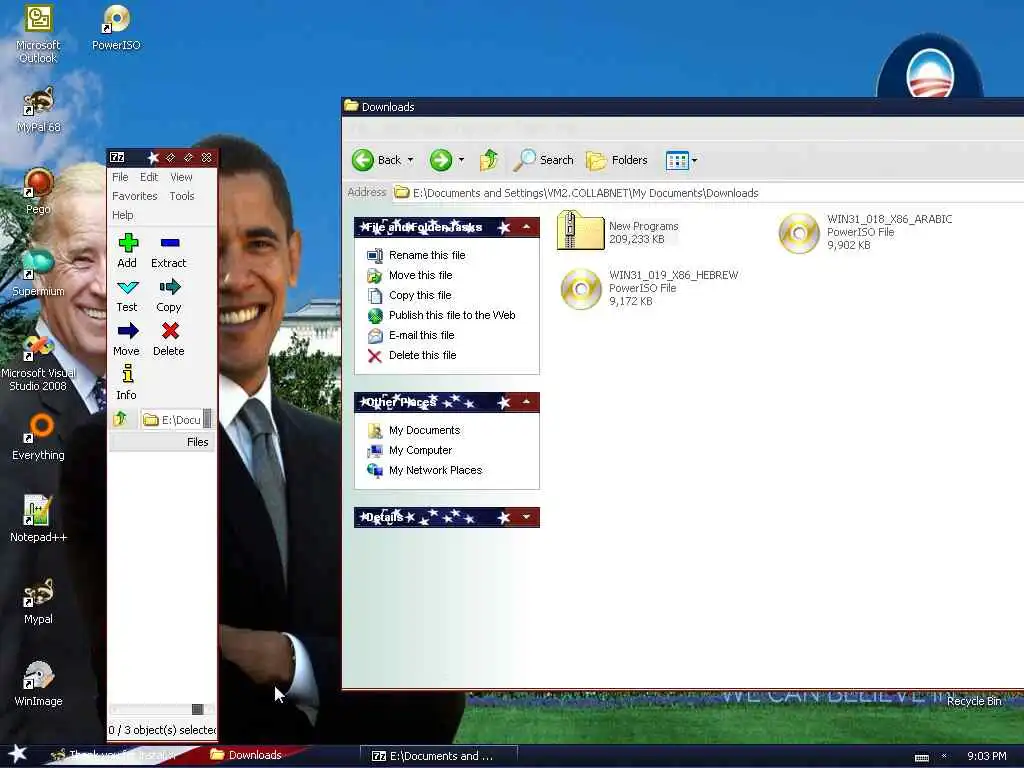Collapse the Other Places panel
The width and height of the screenshot is (1024, 768).
pos(526,402)
